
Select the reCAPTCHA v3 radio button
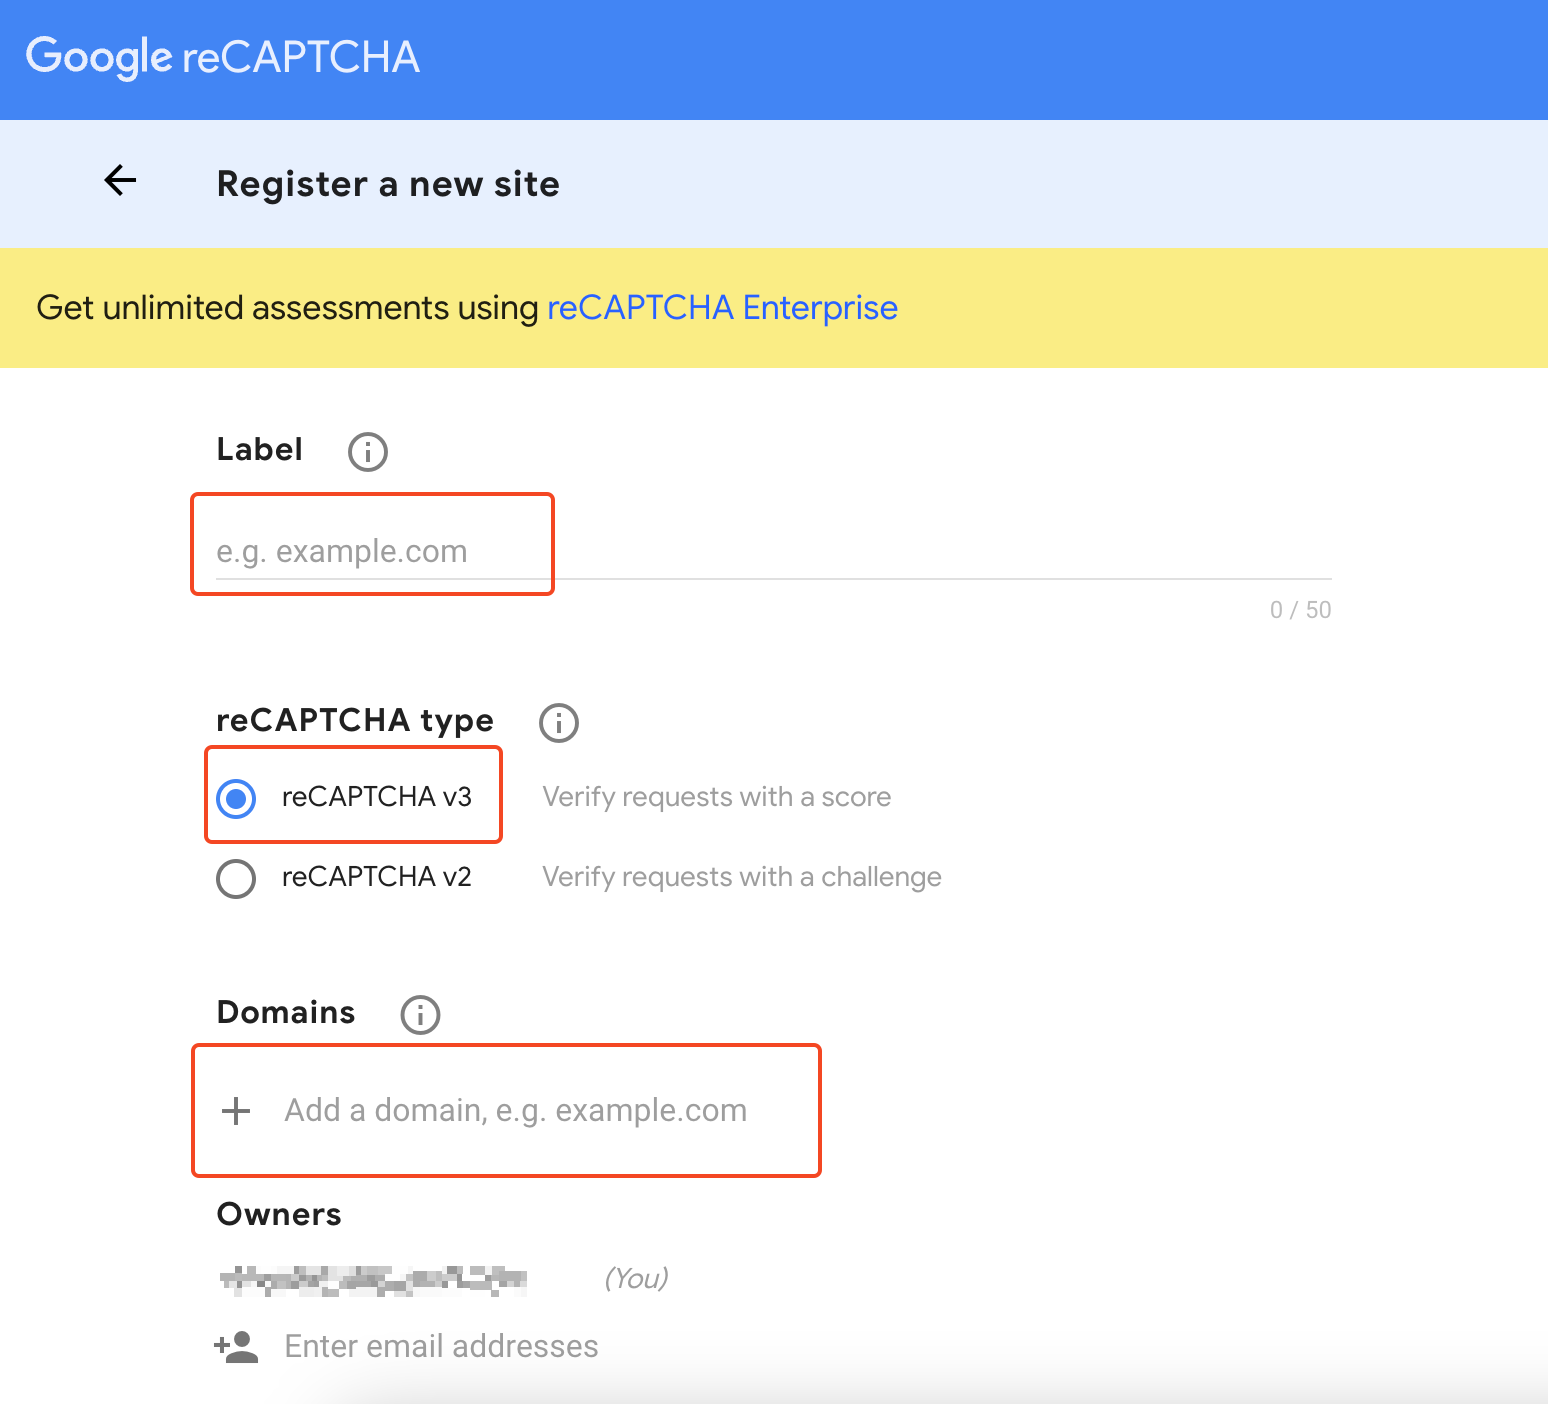click(x=236, y=798)
